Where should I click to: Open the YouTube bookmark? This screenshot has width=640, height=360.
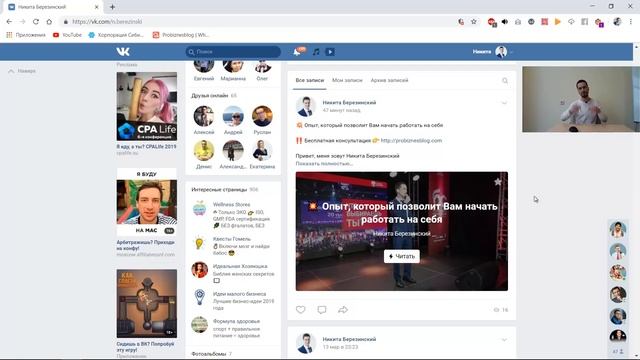pyautogui.click(x=67, y=35)
